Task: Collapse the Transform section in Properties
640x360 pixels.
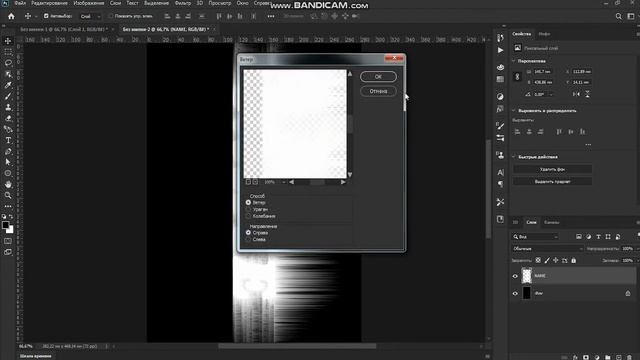Action: point(513,61)
